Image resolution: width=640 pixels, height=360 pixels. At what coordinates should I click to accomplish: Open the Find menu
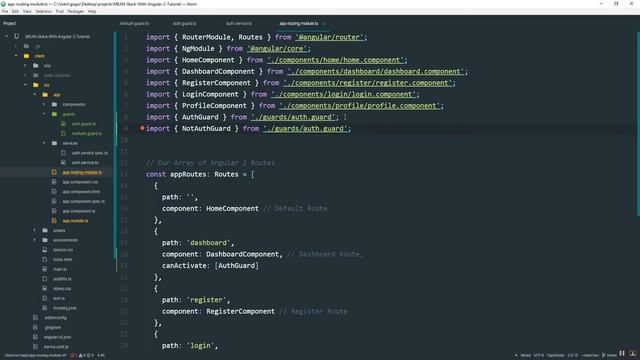[60, 11]
